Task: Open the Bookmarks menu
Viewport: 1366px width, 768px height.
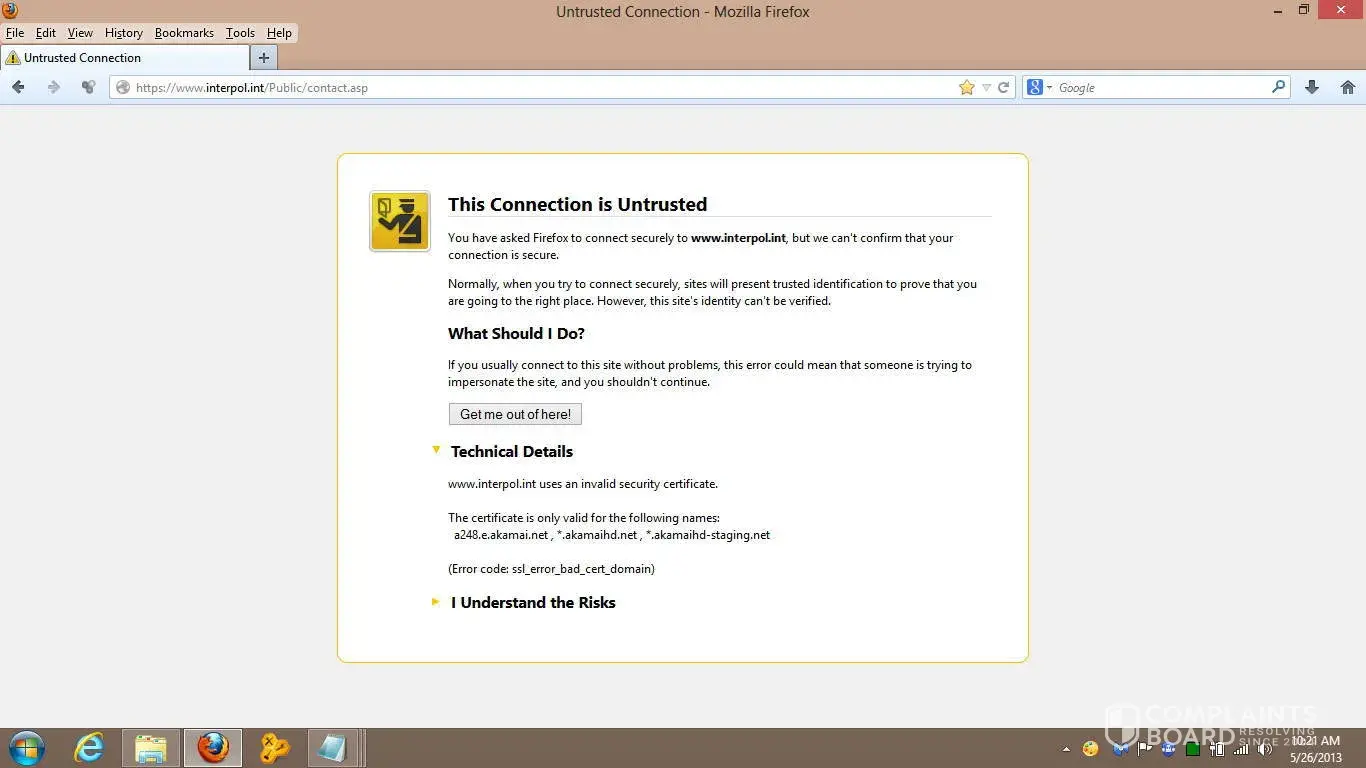Action: [x=184, y=33]
